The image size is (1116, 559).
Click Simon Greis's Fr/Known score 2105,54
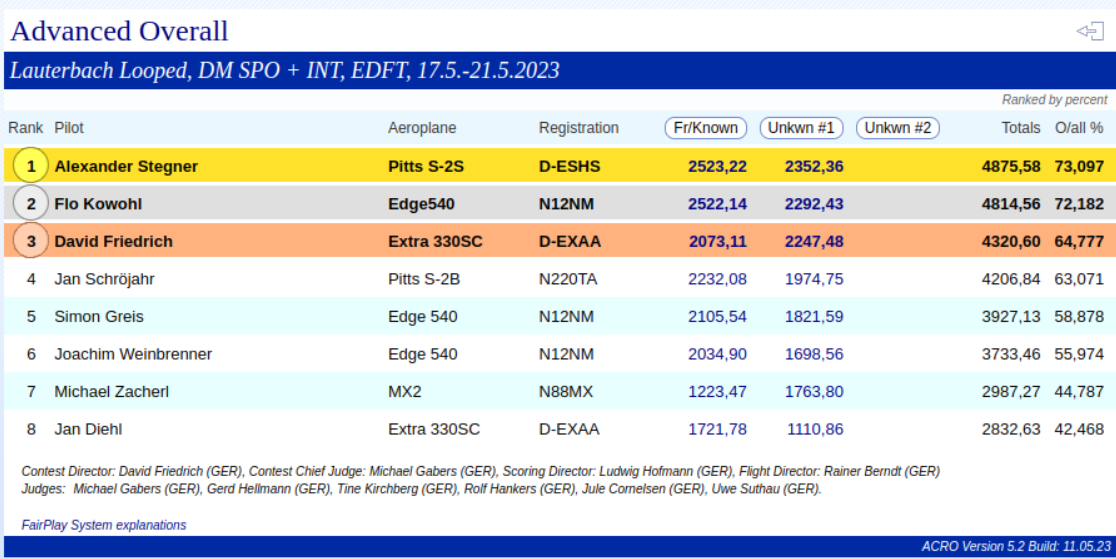(x=717, y=316)
